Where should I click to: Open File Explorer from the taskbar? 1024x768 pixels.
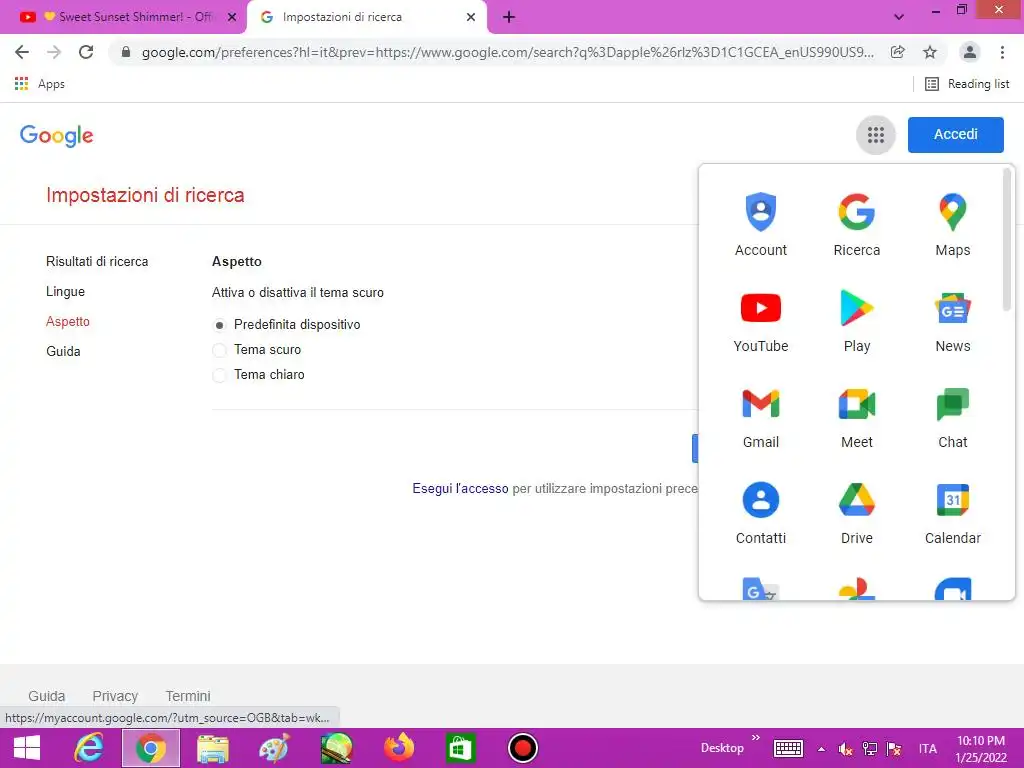tap(213, 748)
